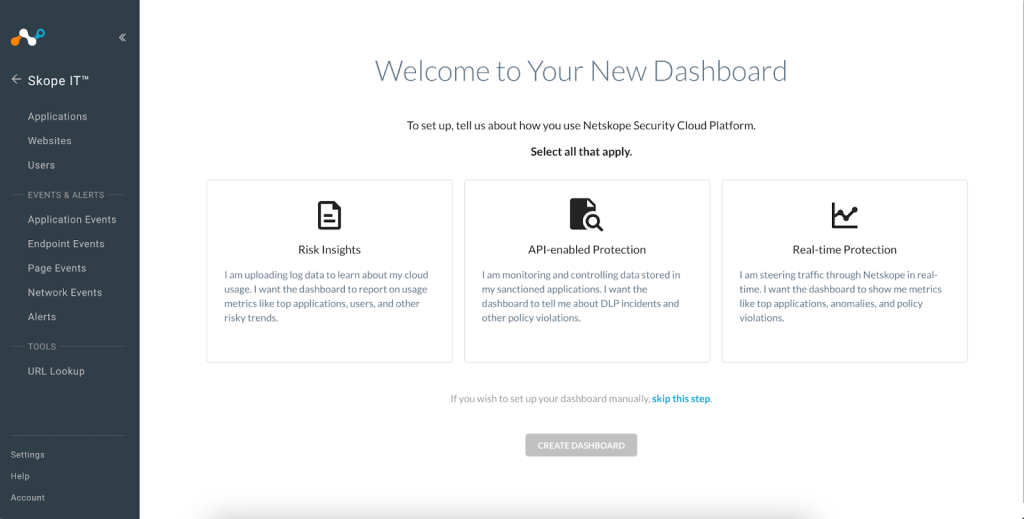
Task: Click the Netskope logo icon
Action: click(28, 37)
